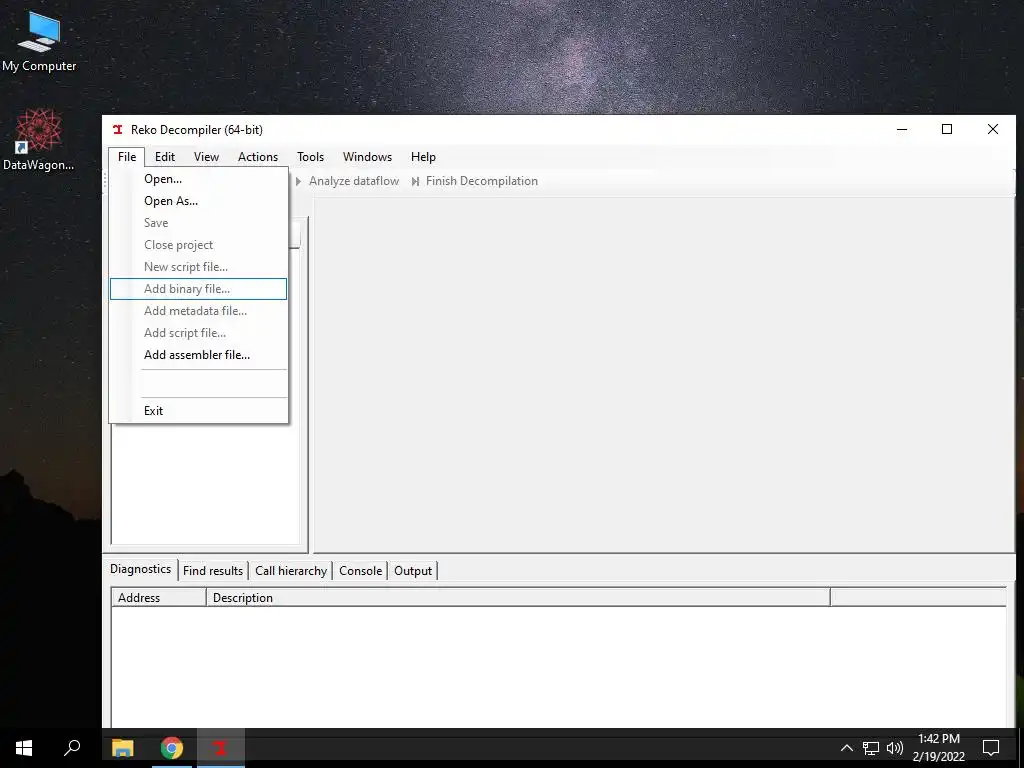This screenshot has height=768, width=1024.
Task: Click the Finish Decompilation skip icon
Action: [x=415, y=181]
